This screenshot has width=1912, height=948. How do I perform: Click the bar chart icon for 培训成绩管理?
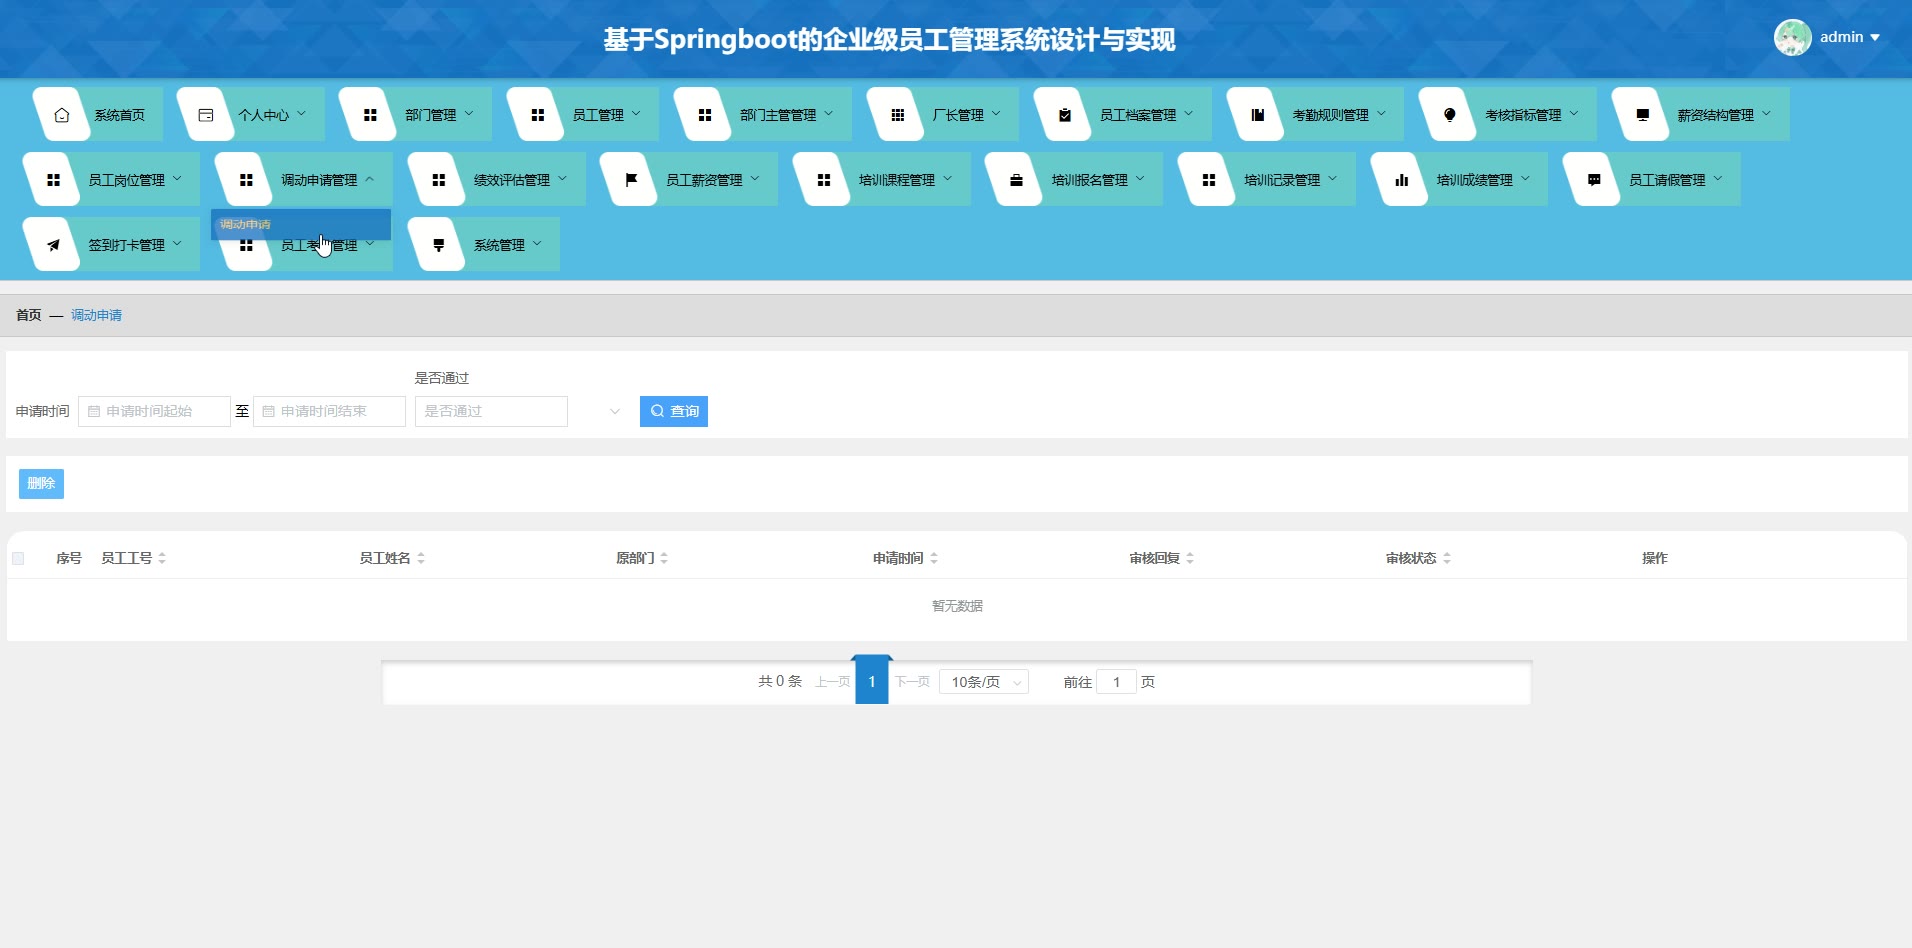pyautogui.click(x=1401, y=180)
